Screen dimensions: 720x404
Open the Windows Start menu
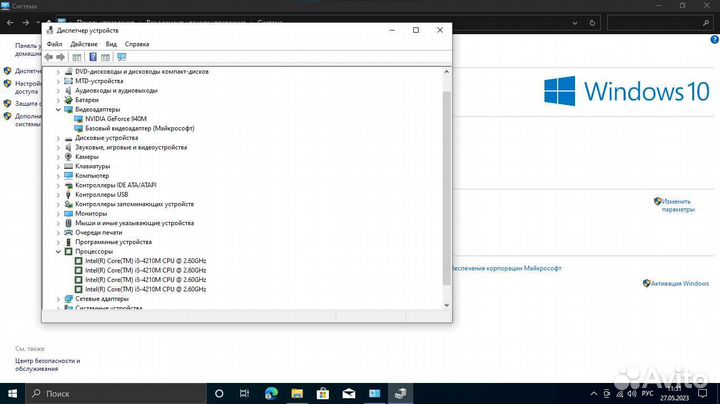point(12,393)
